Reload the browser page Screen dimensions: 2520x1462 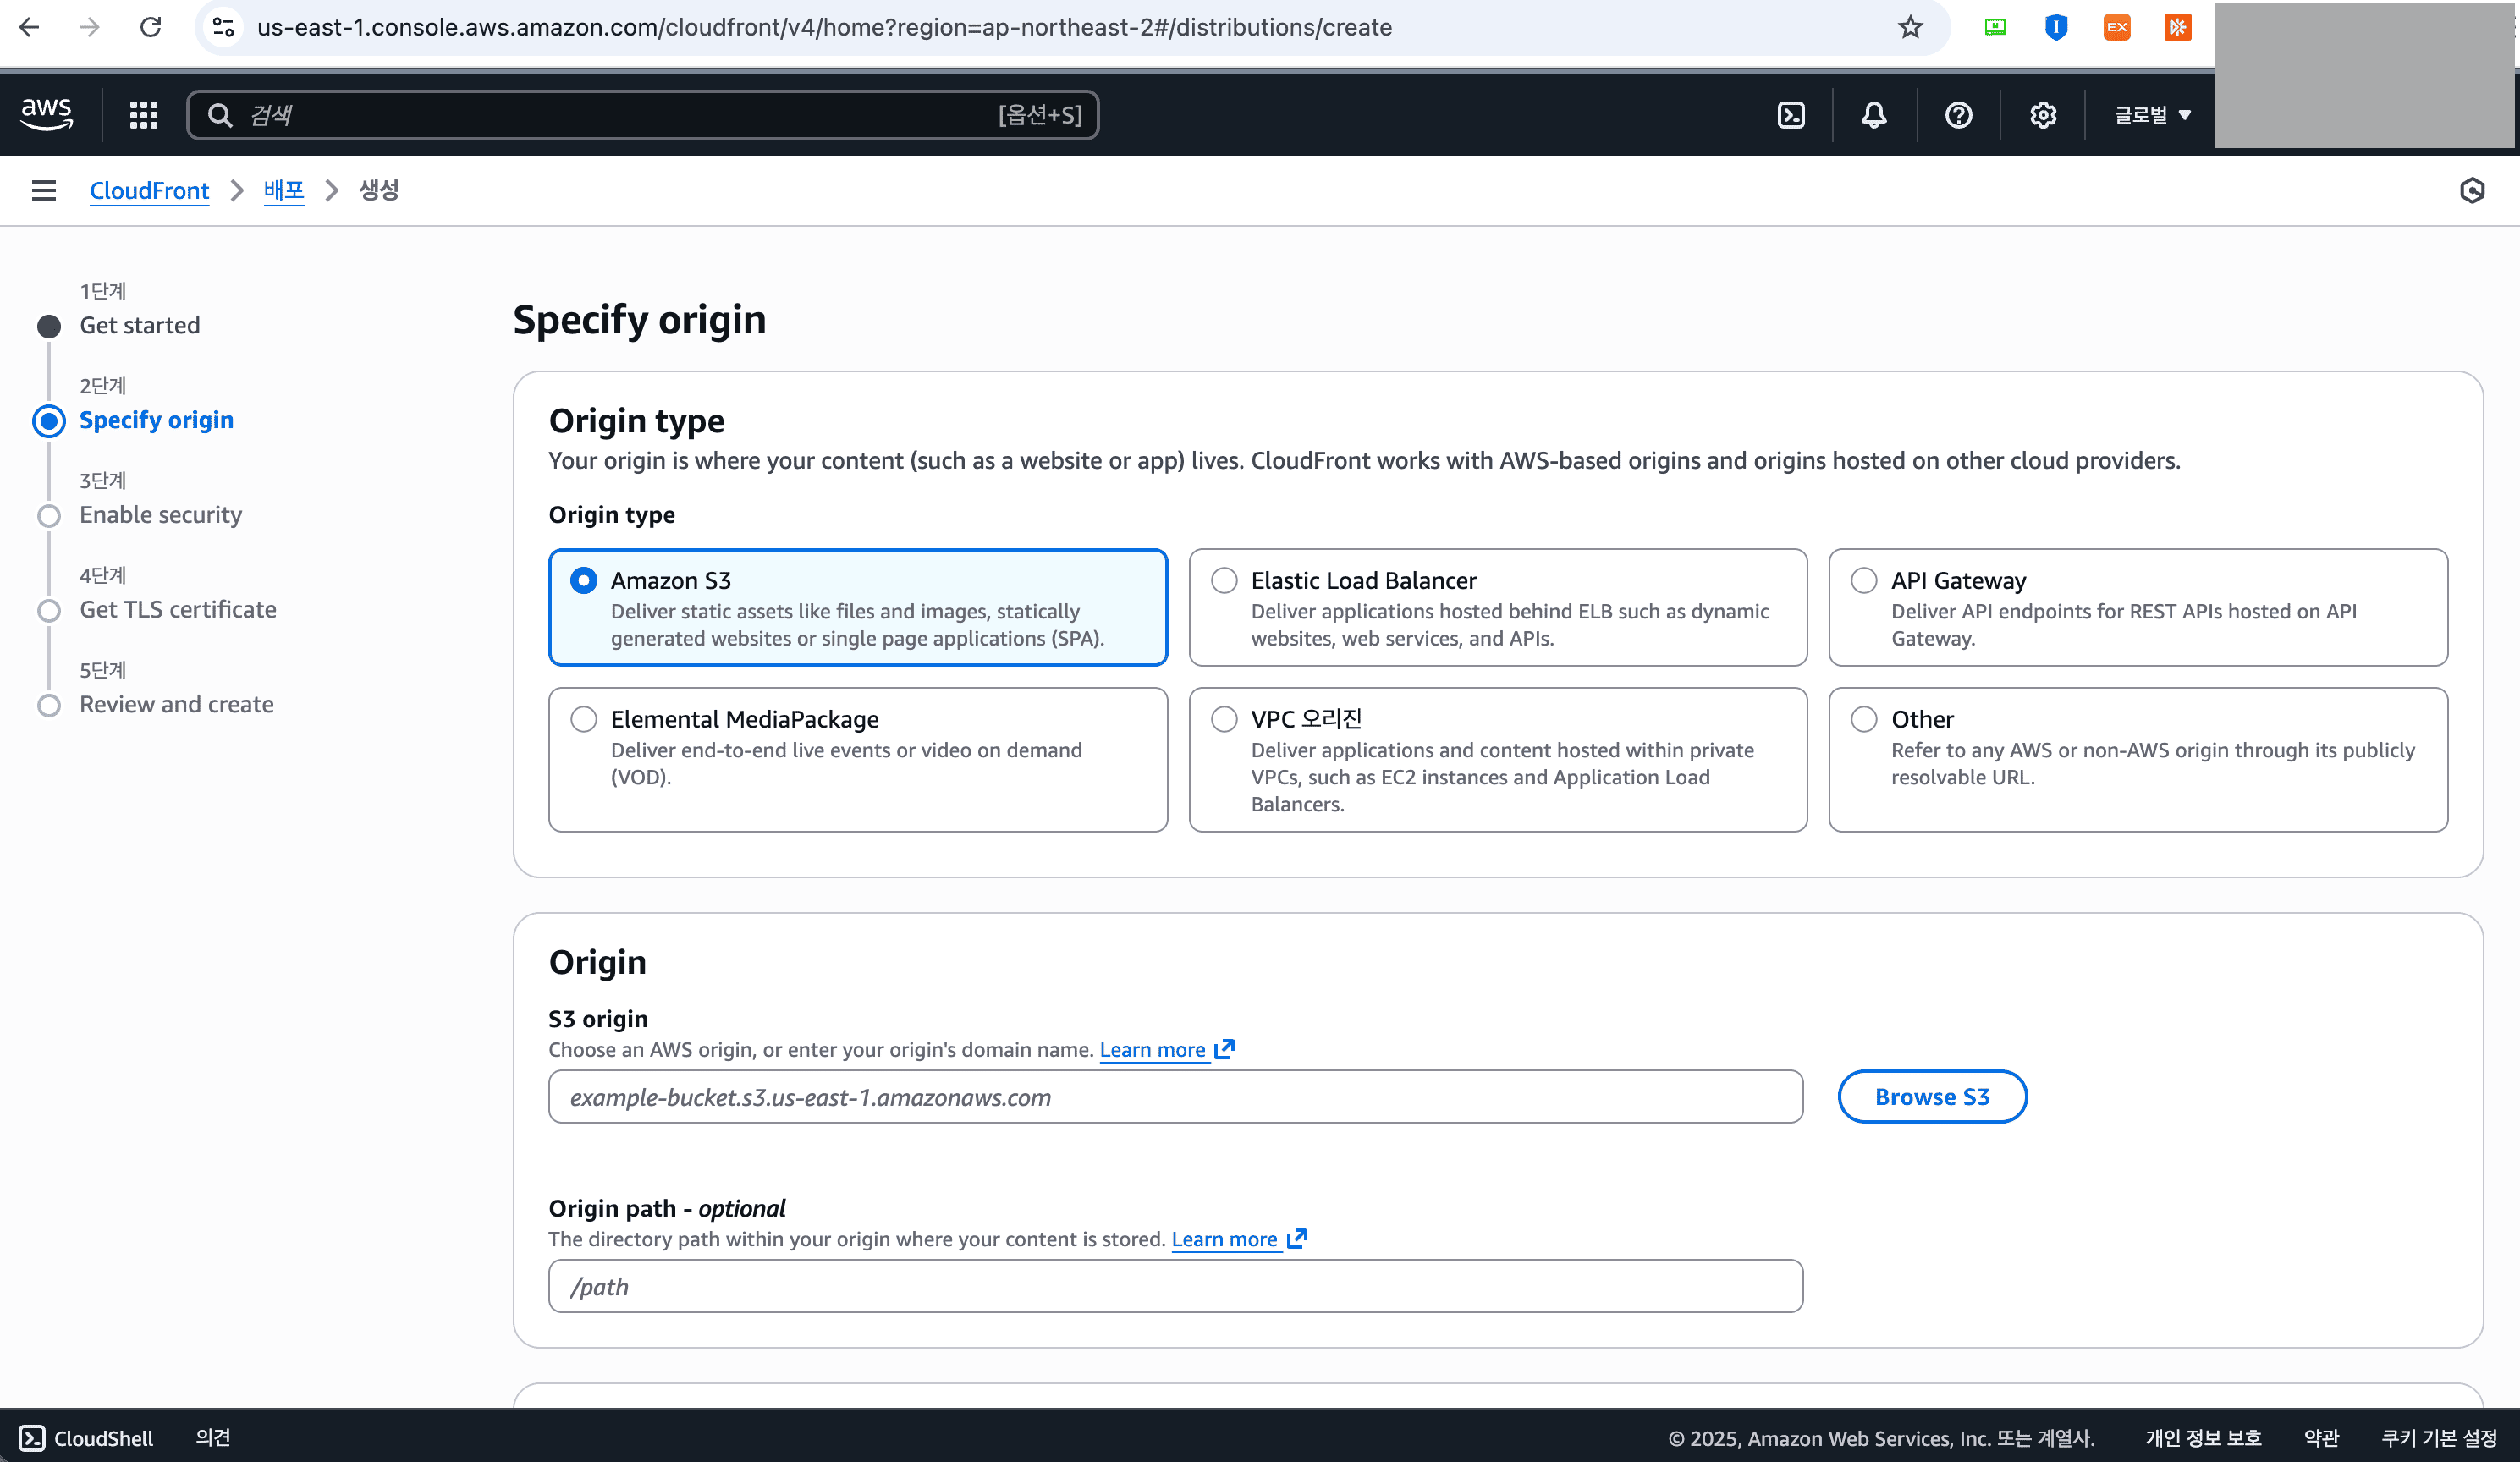[x=150, y=27]
